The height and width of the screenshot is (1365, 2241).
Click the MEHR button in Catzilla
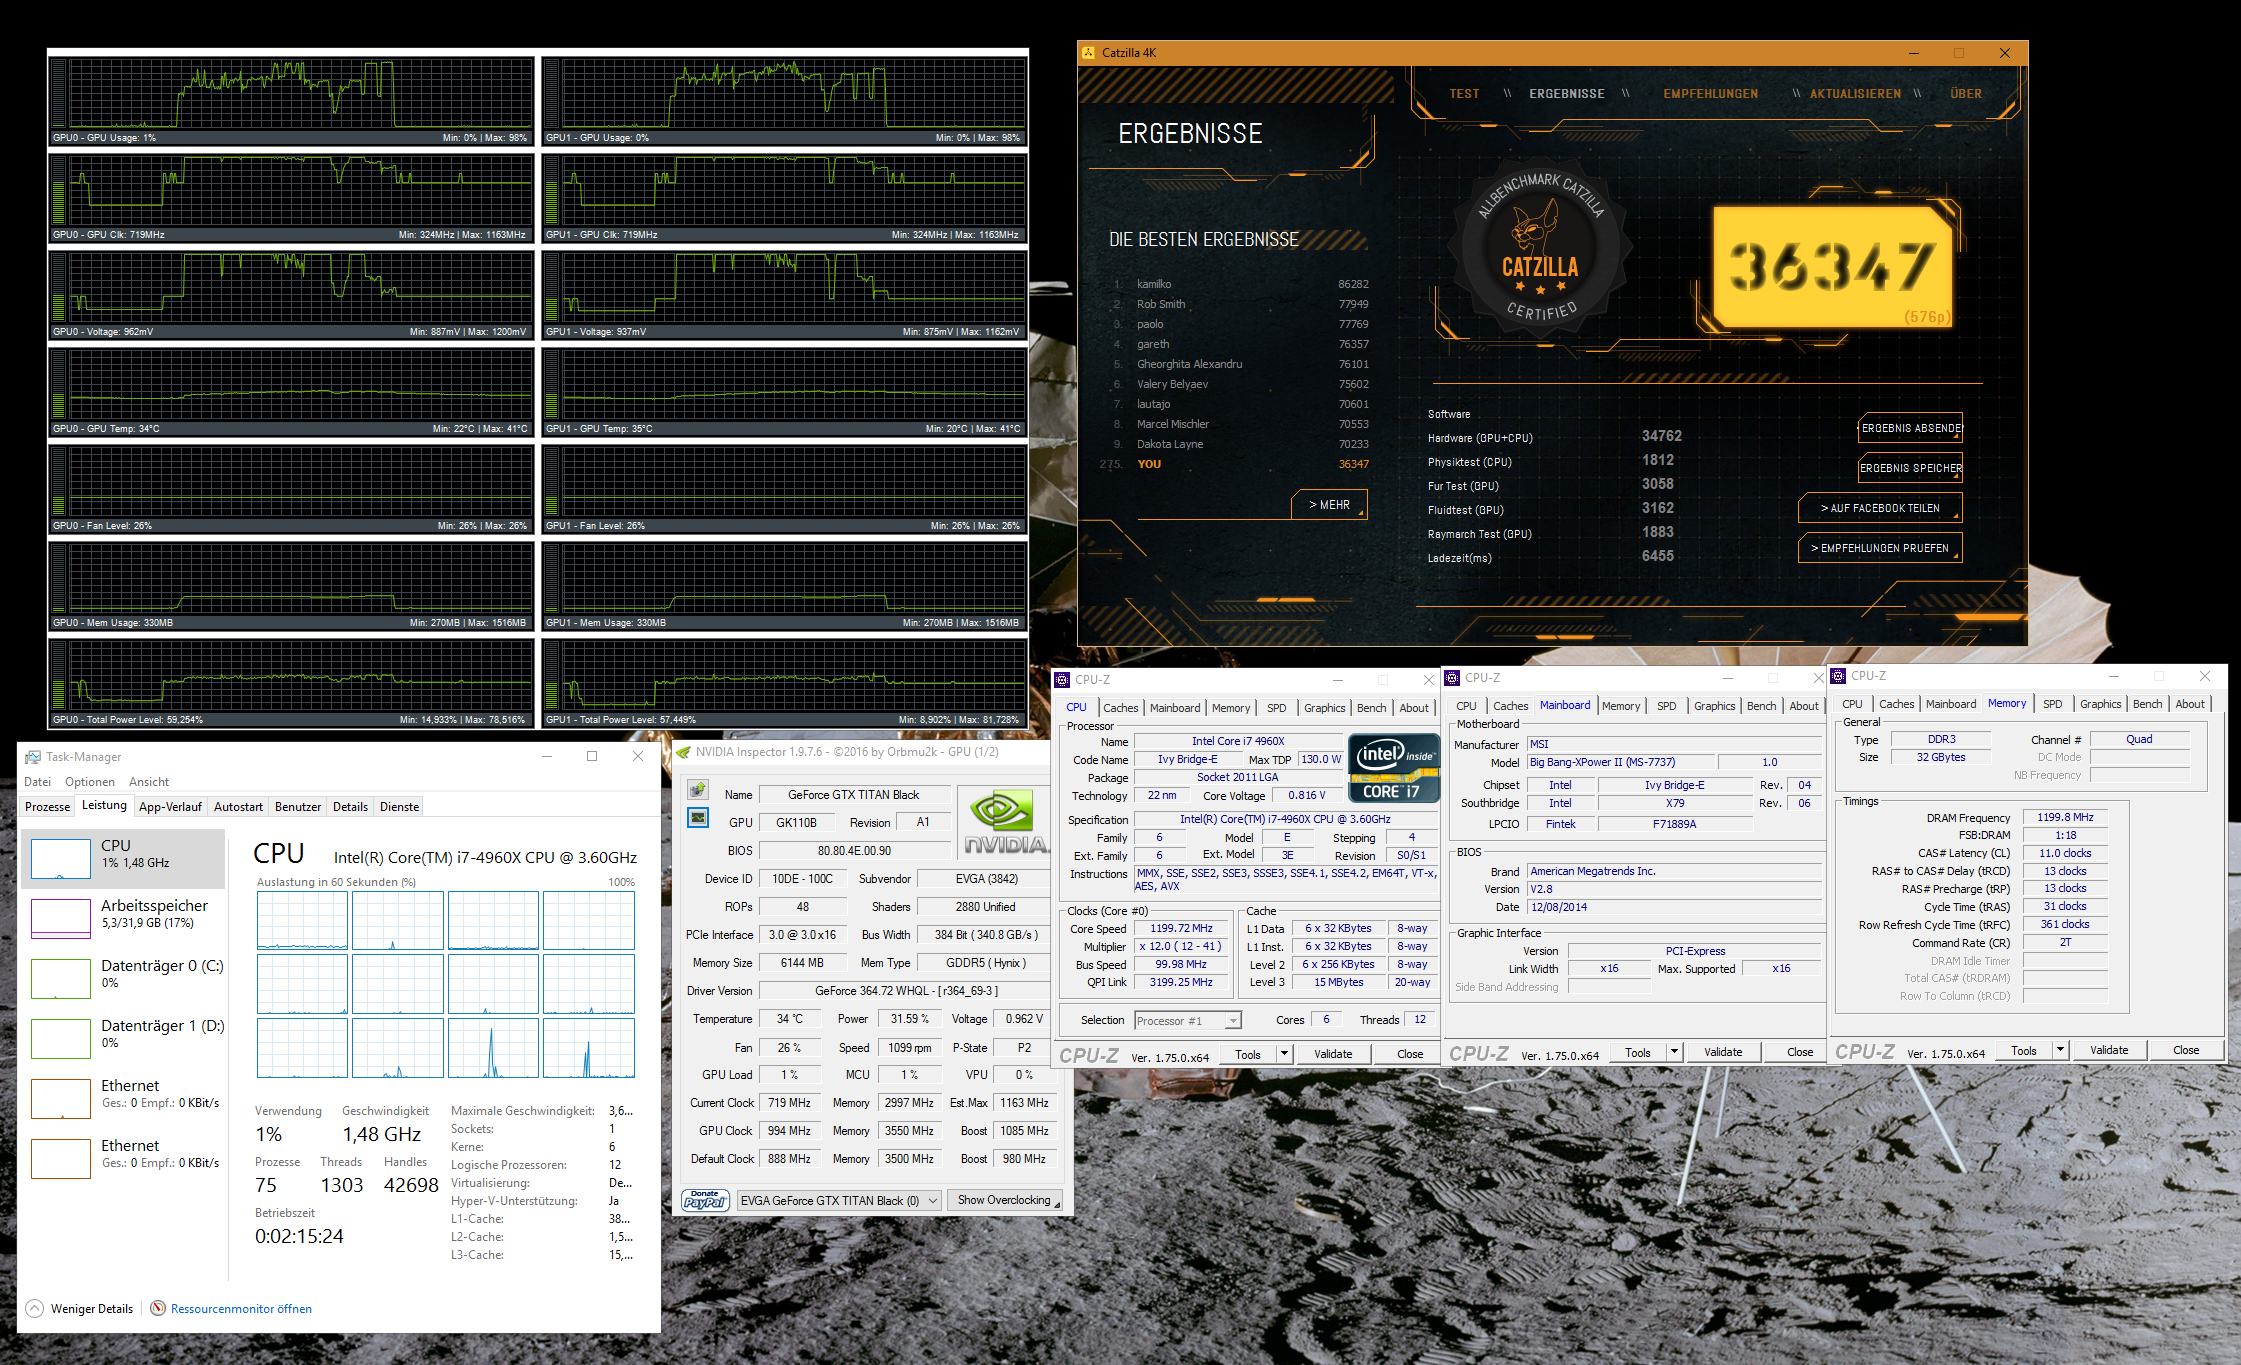coord(1329,505)
